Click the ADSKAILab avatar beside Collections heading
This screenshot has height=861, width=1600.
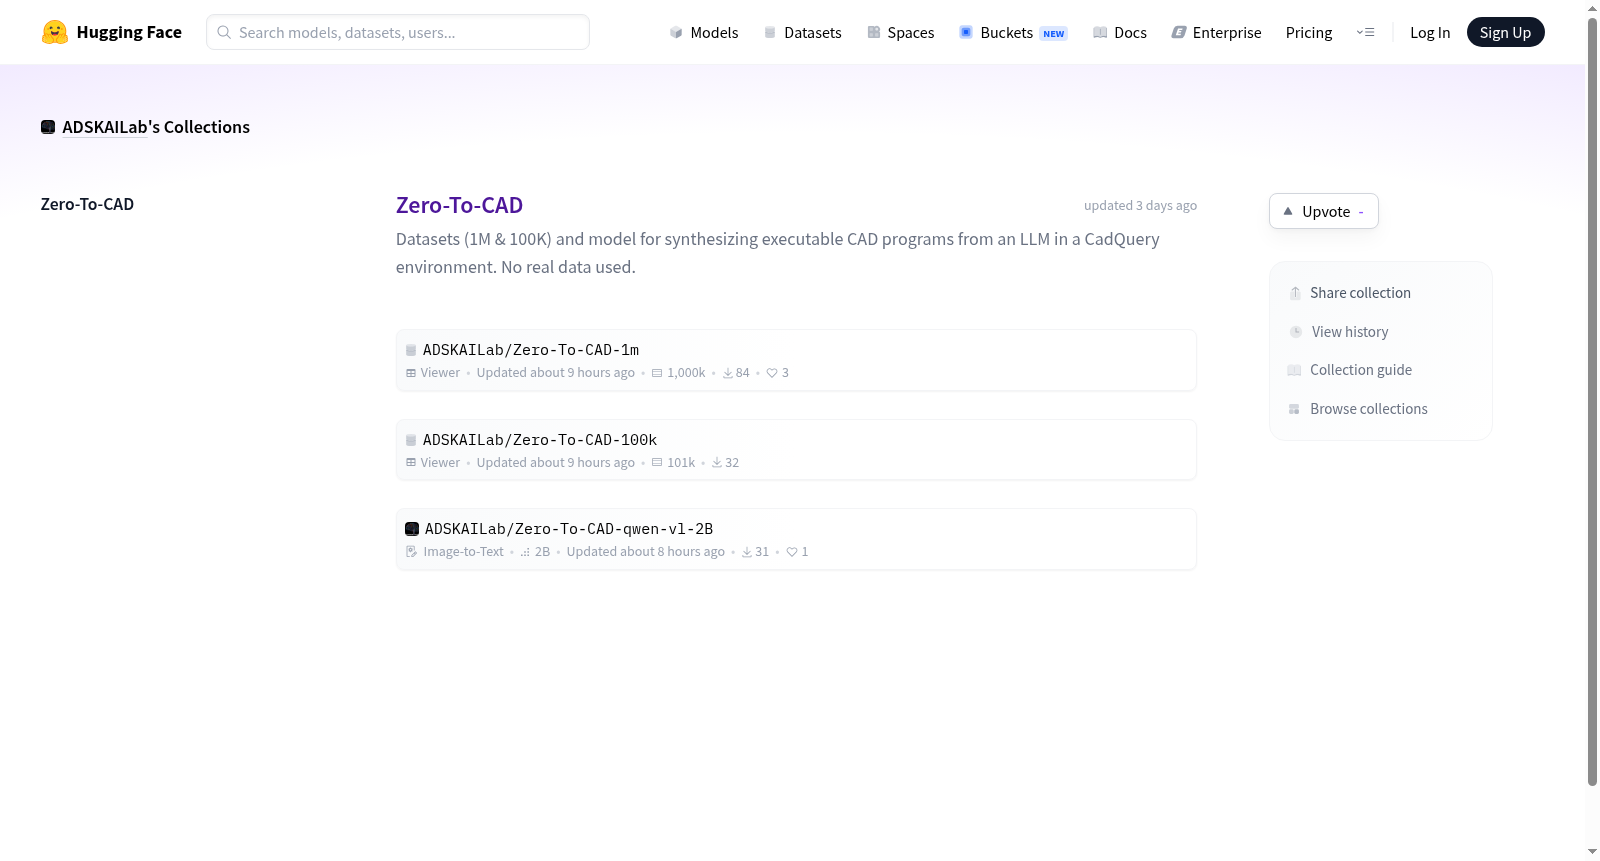pos(48,127)
